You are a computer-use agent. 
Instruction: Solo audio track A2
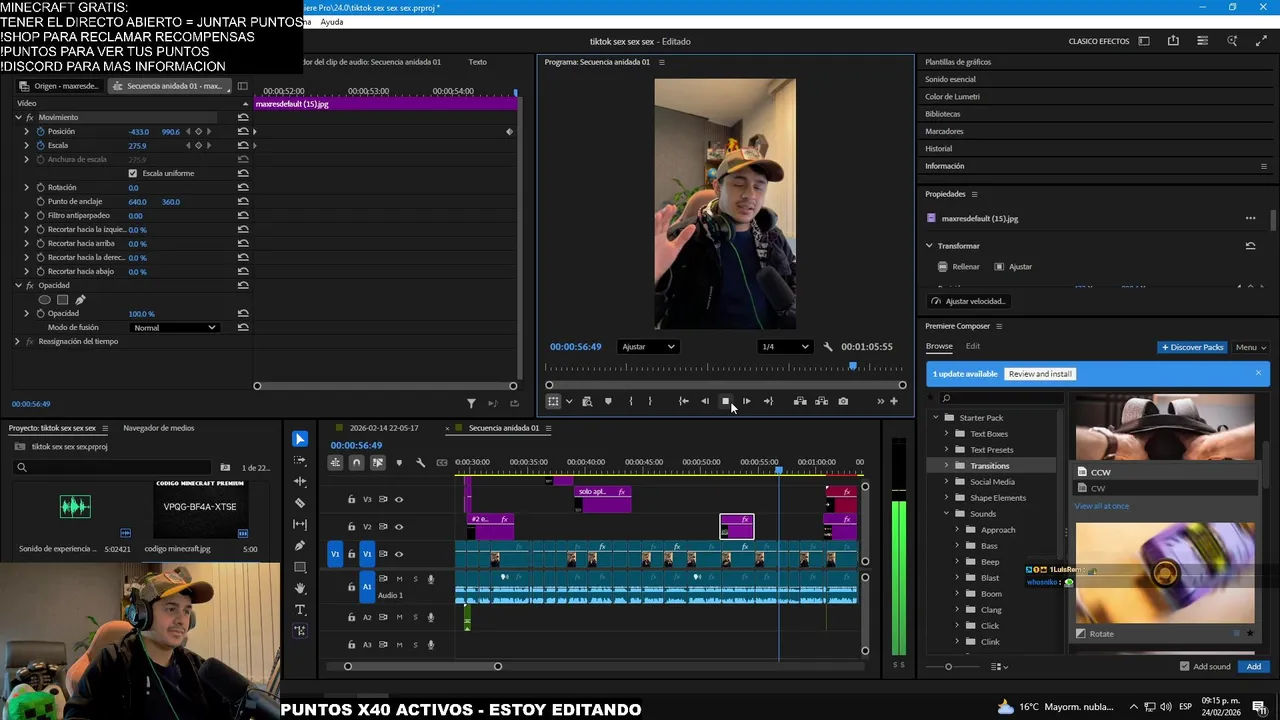tap(415, 617)
